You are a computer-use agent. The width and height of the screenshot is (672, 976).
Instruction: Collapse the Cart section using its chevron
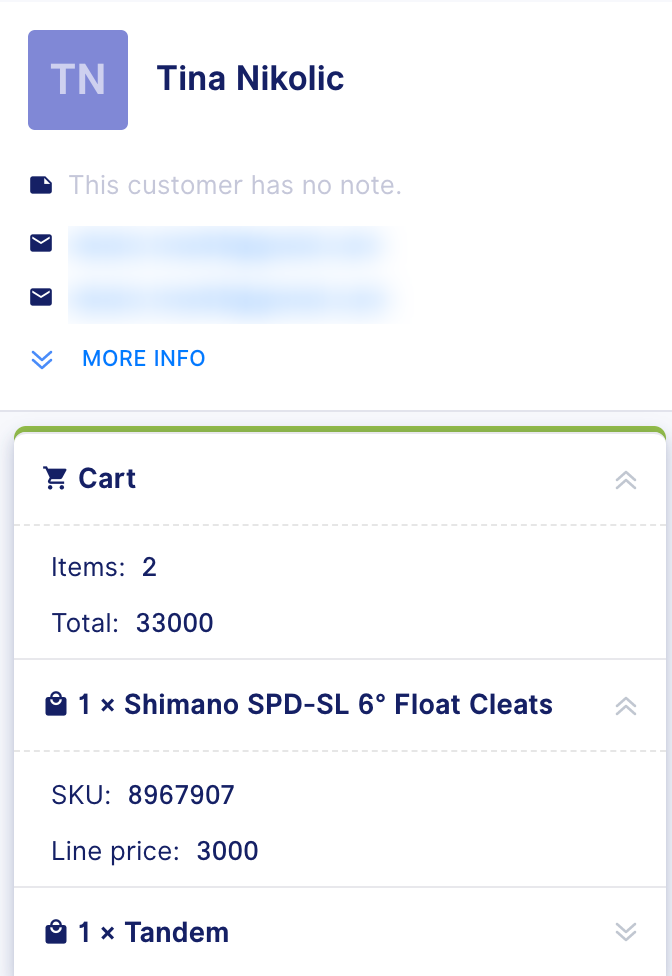coord(625,480)
